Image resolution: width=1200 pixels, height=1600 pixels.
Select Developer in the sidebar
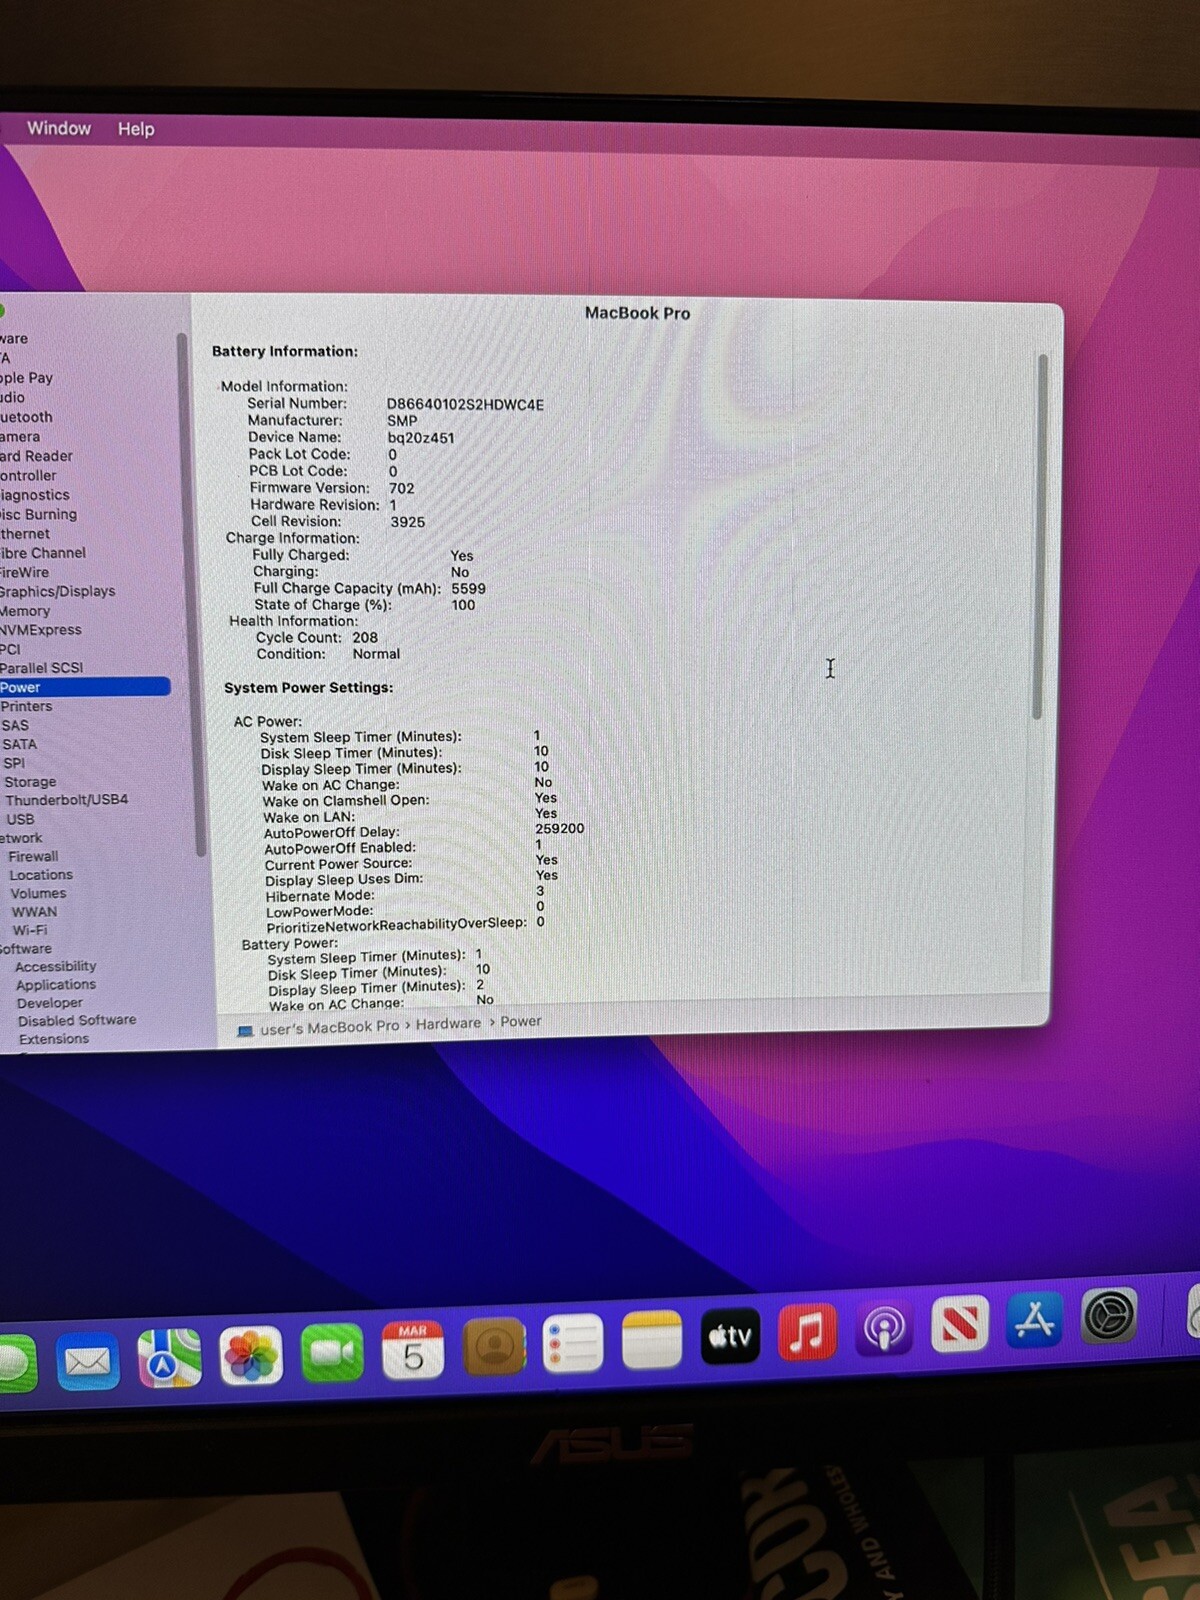pos(50,1003)
